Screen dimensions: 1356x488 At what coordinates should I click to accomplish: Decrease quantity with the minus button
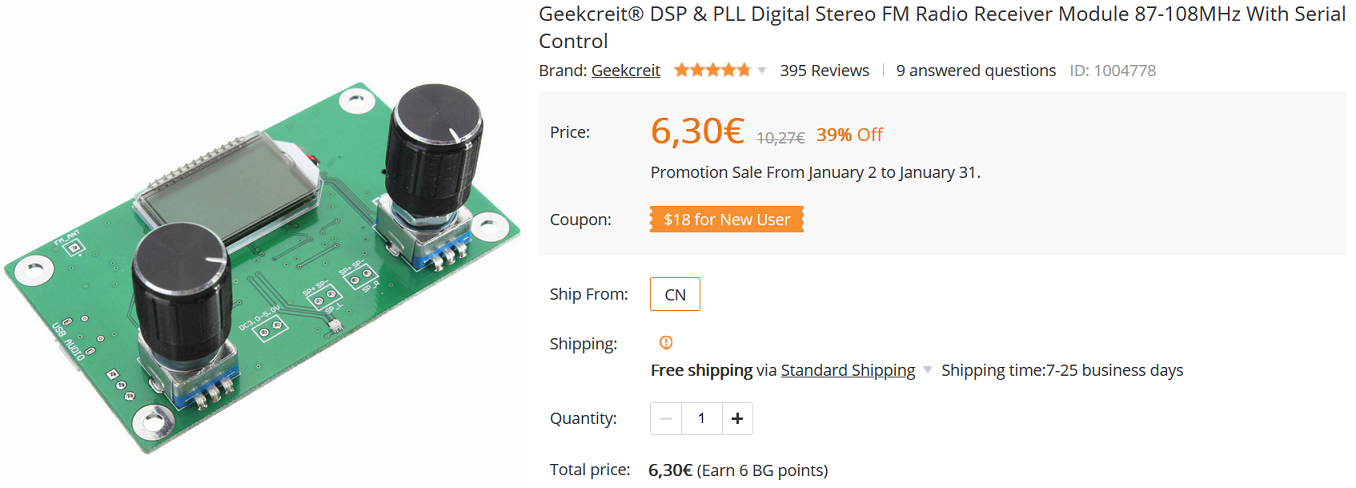666,418
